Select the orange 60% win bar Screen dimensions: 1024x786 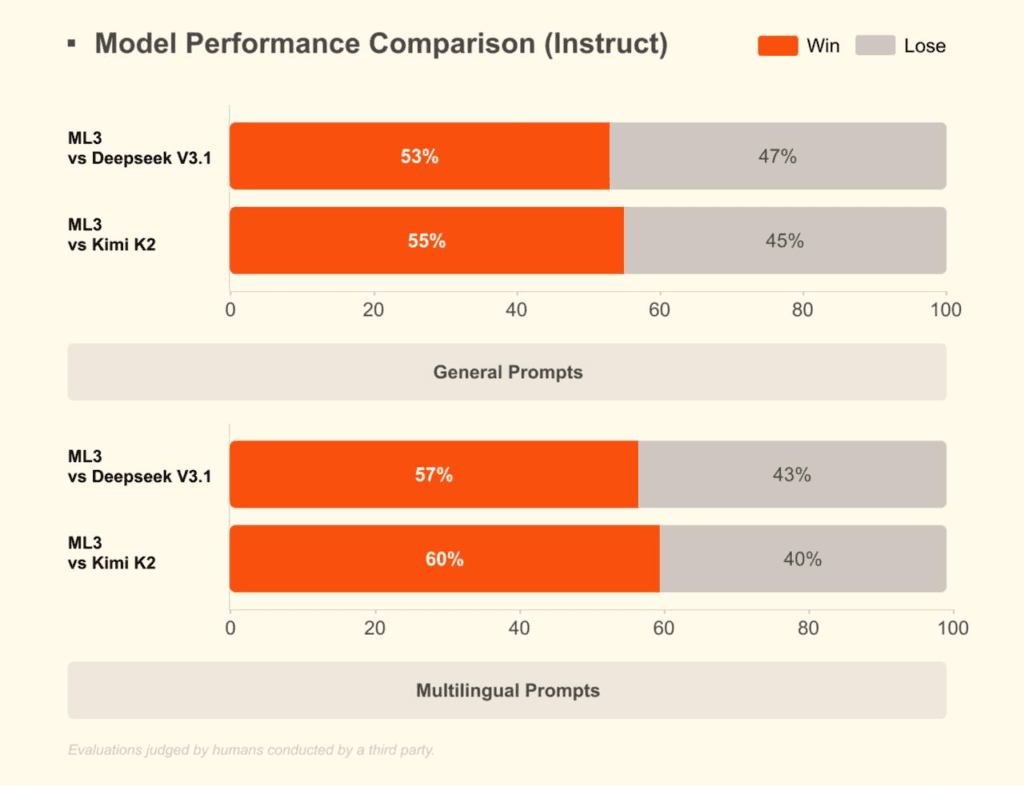444,558
